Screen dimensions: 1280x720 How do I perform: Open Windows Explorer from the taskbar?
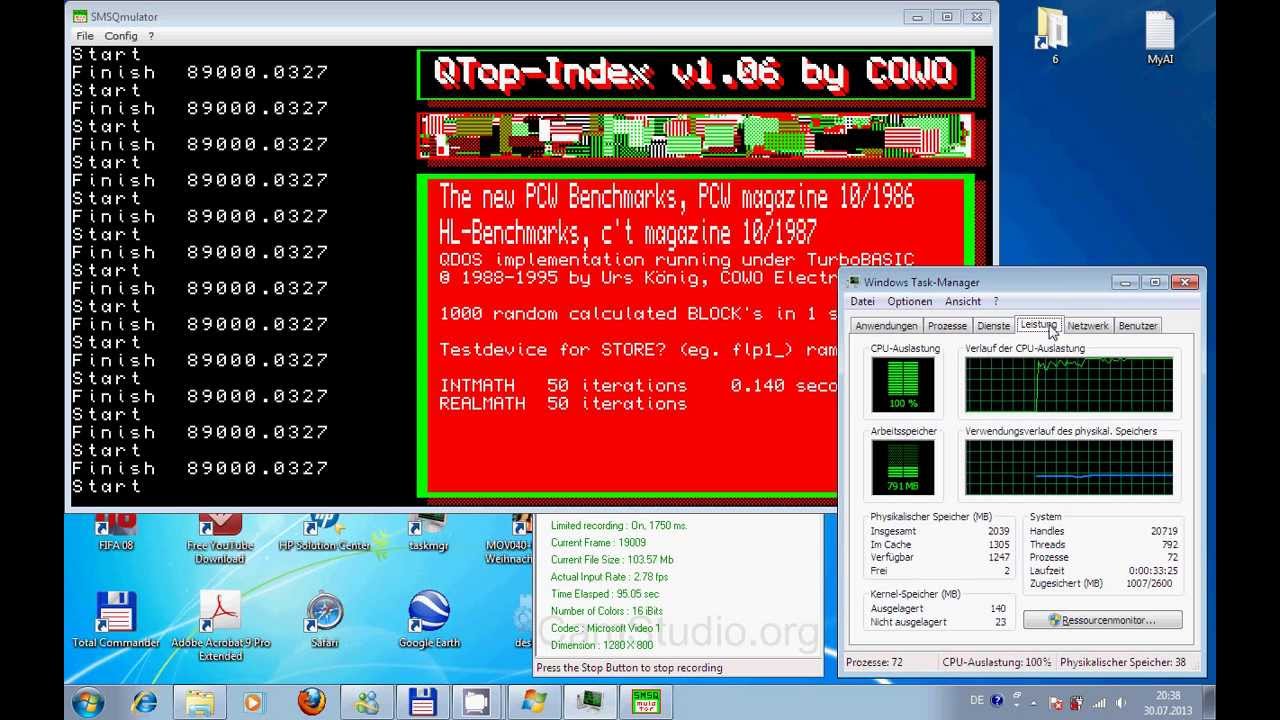(200, 702)
